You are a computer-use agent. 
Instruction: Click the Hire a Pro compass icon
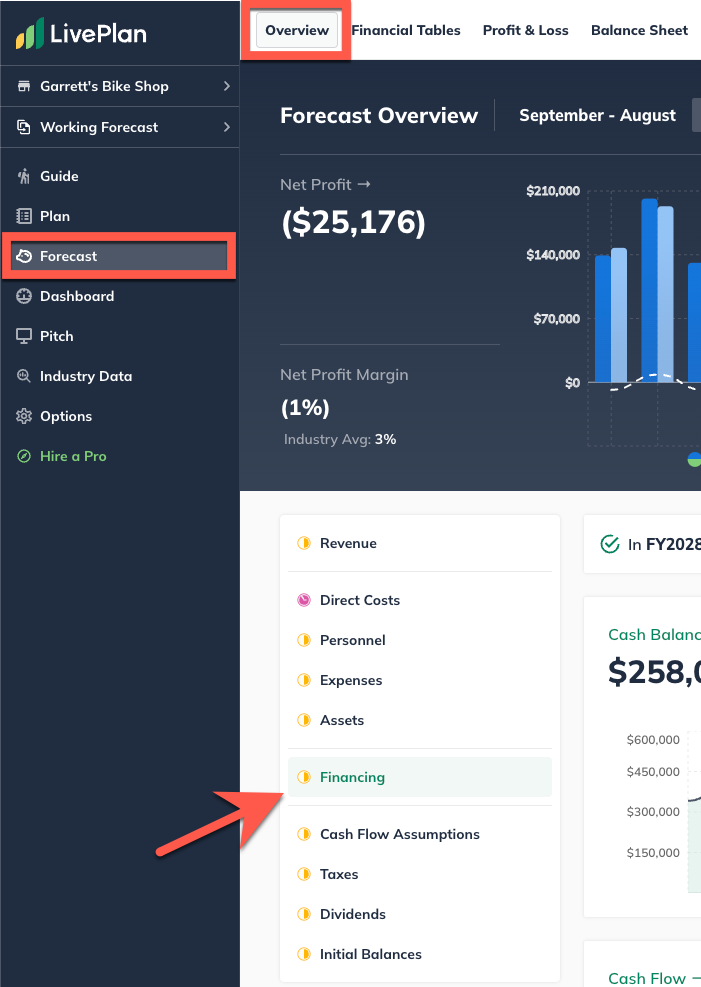click(x=24, y=456)
